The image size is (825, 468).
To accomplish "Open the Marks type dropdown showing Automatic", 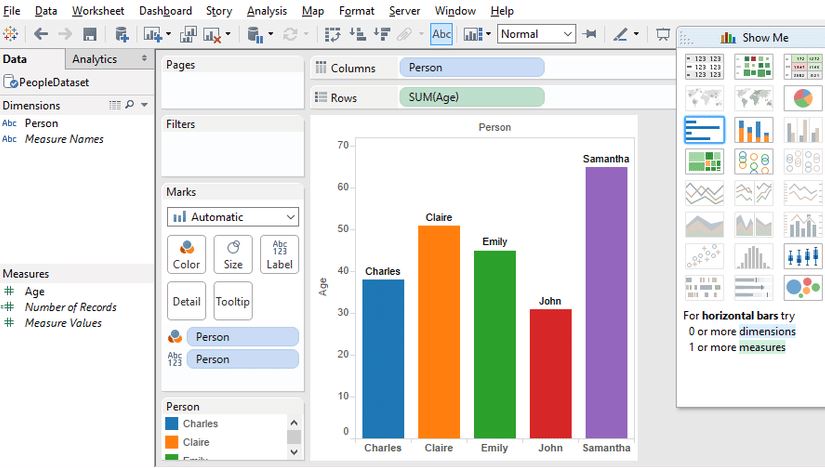I will click(x=233, y=217).
